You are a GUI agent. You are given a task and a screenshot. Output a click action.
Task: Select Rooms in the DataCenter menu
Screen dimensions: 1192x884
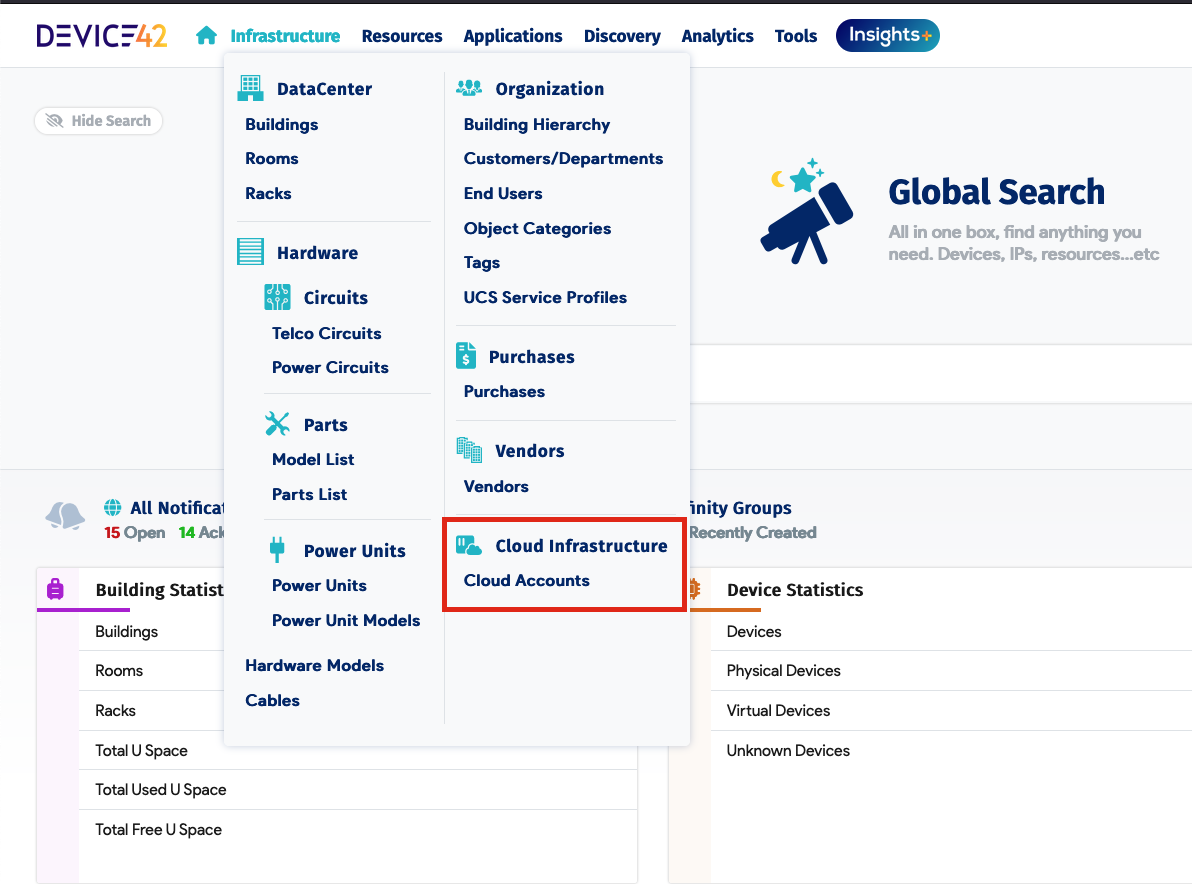click(x=271, y=159)
